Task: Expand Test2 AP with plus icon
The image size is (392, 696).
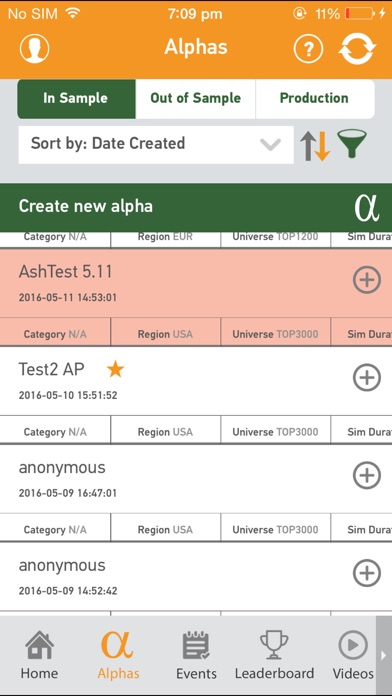Action: (367, 378)
